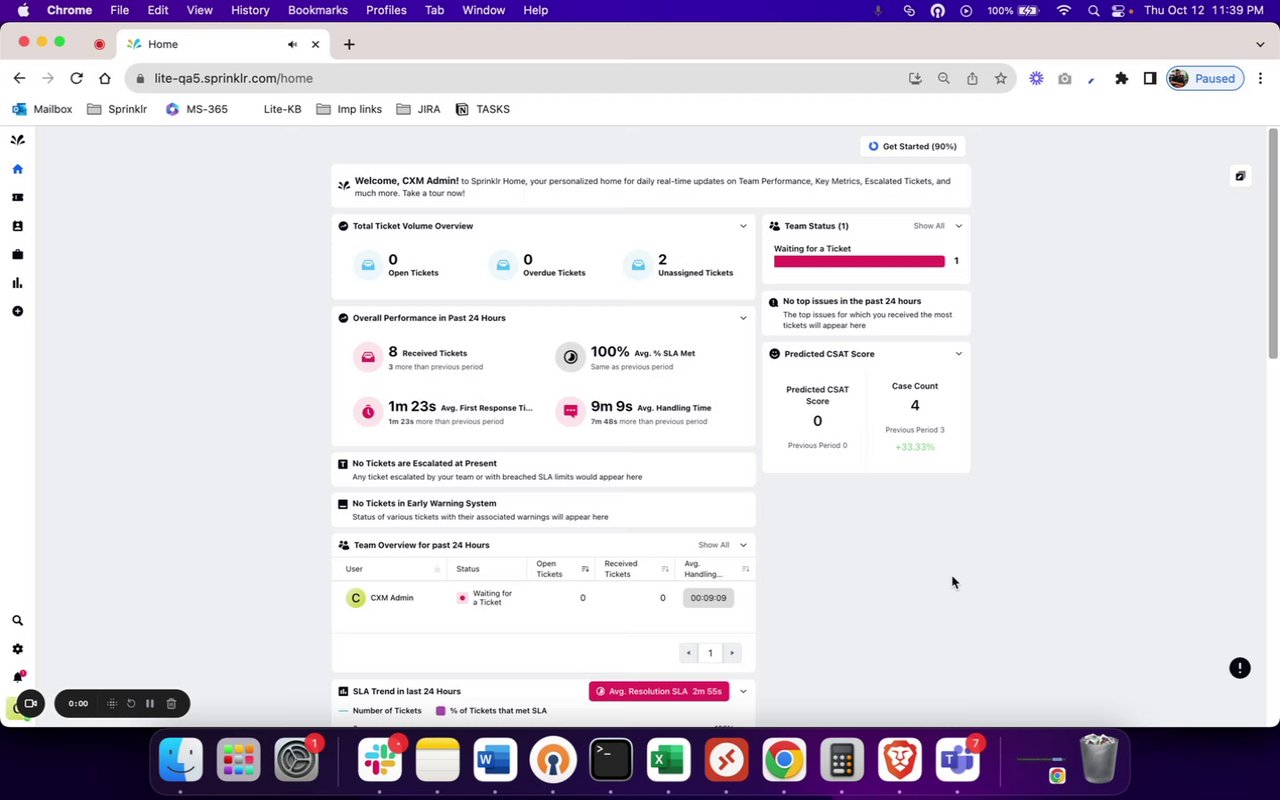The image size is (1280, 800).
Task: Sort by the User column
Action: 437,569
